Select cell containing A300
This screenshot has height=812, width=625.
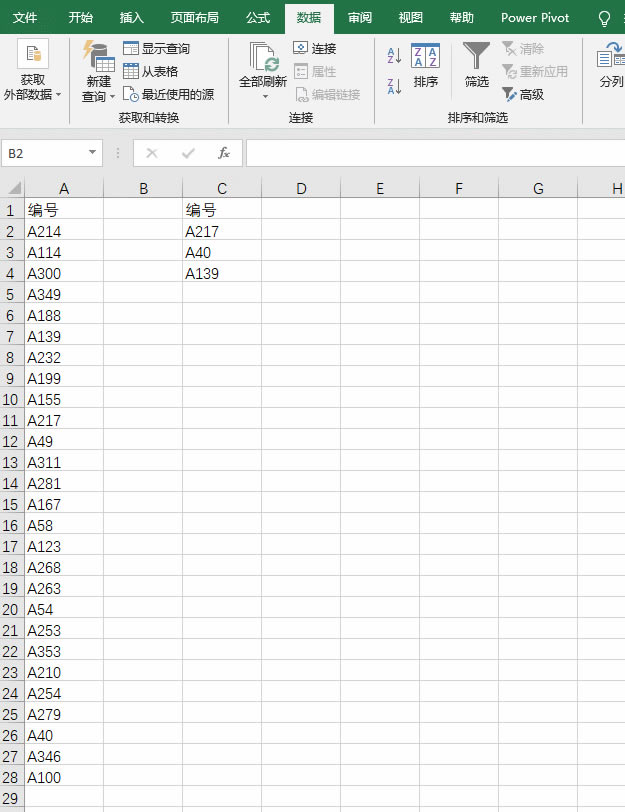point(64,273)
